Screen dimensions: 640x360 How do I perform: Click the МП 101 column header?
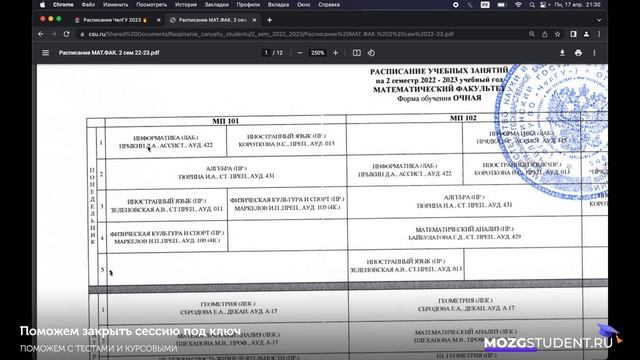(225, 121)
